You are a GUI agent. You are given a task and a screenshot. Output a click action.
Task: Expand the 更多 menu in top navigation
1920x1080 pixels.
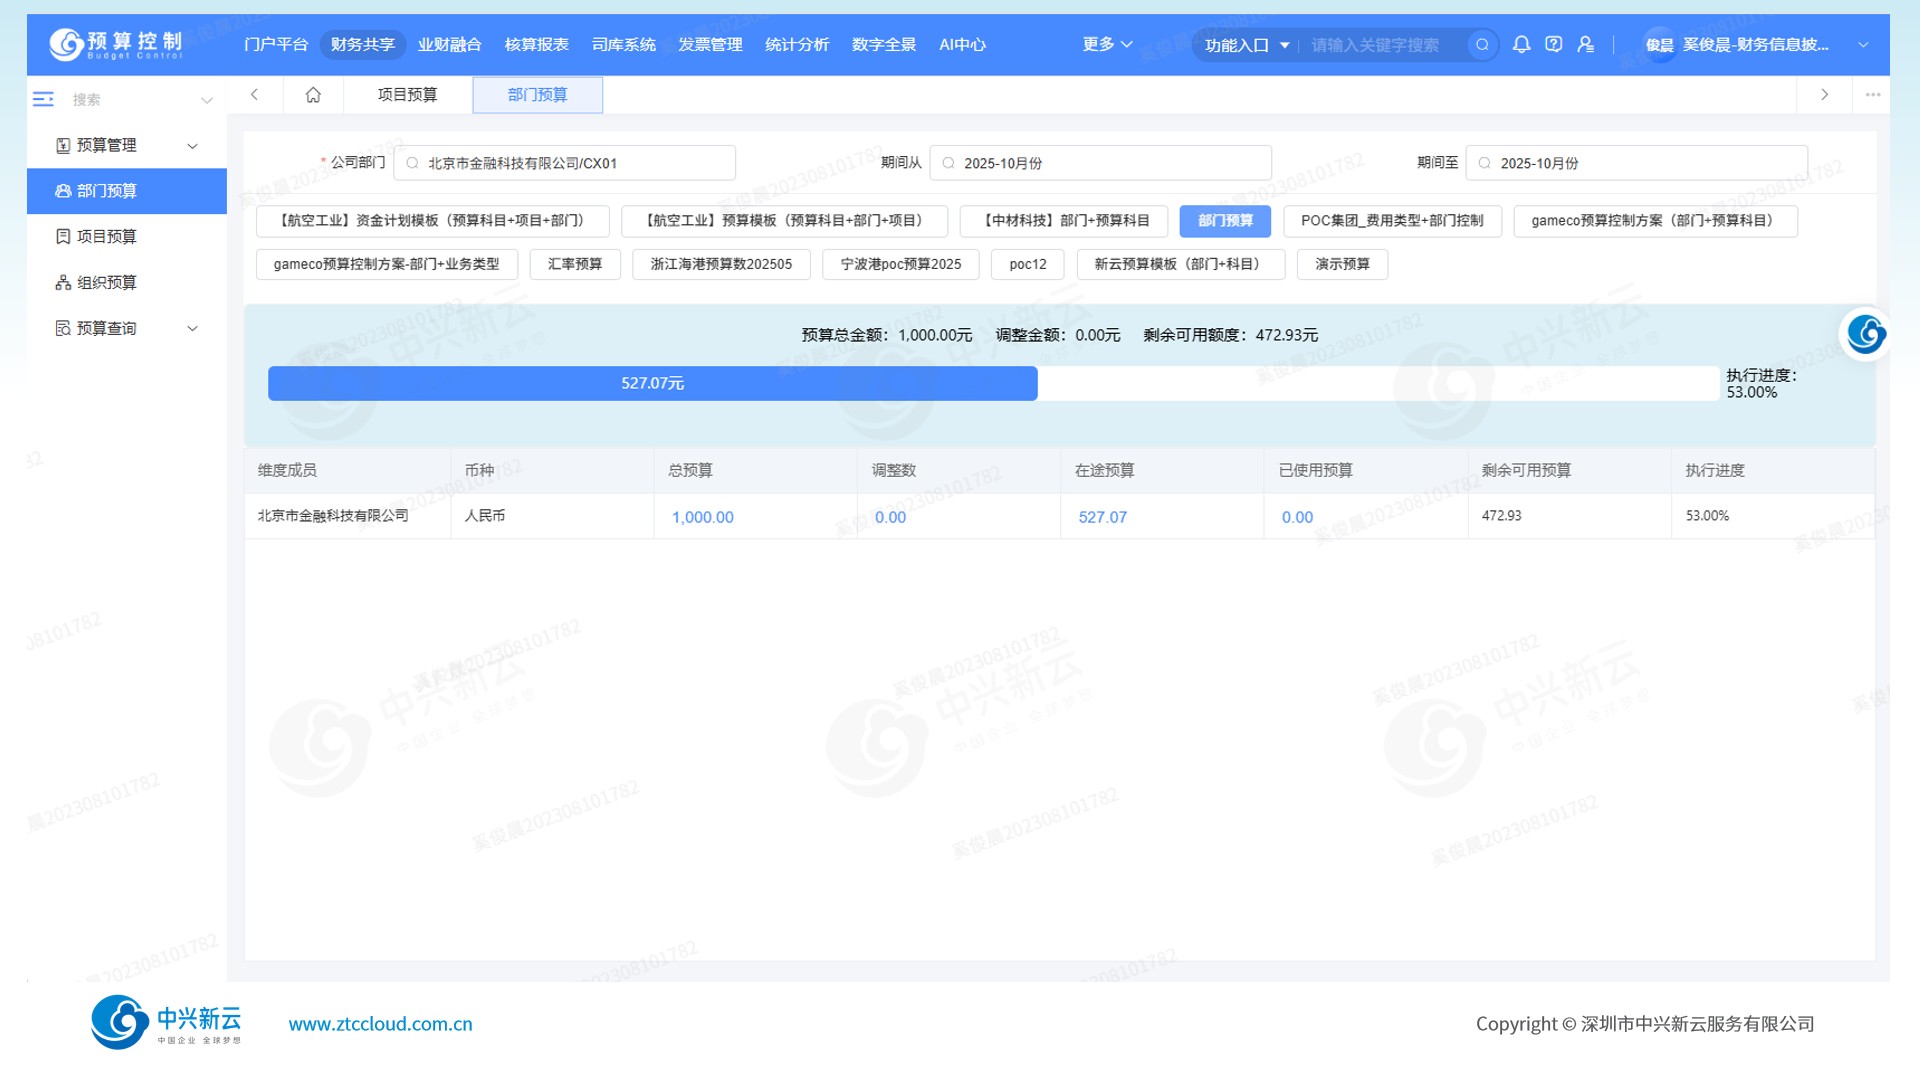point(1107,44)
